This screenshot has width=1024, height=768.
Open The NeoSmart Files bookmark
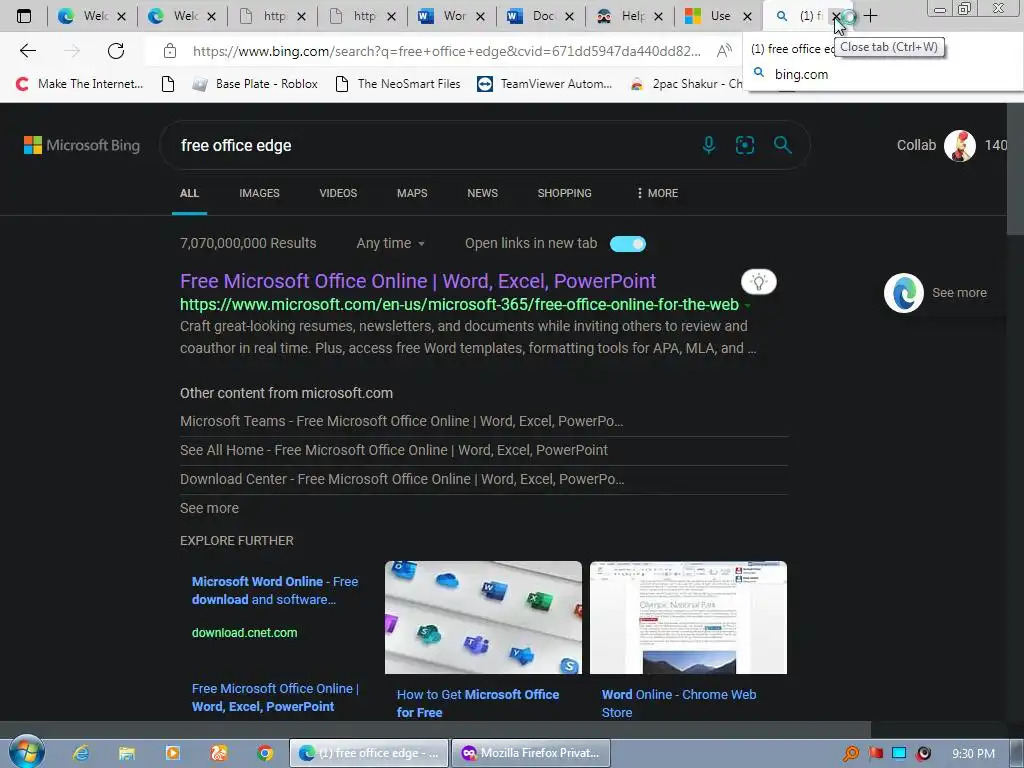click(398, 84)
